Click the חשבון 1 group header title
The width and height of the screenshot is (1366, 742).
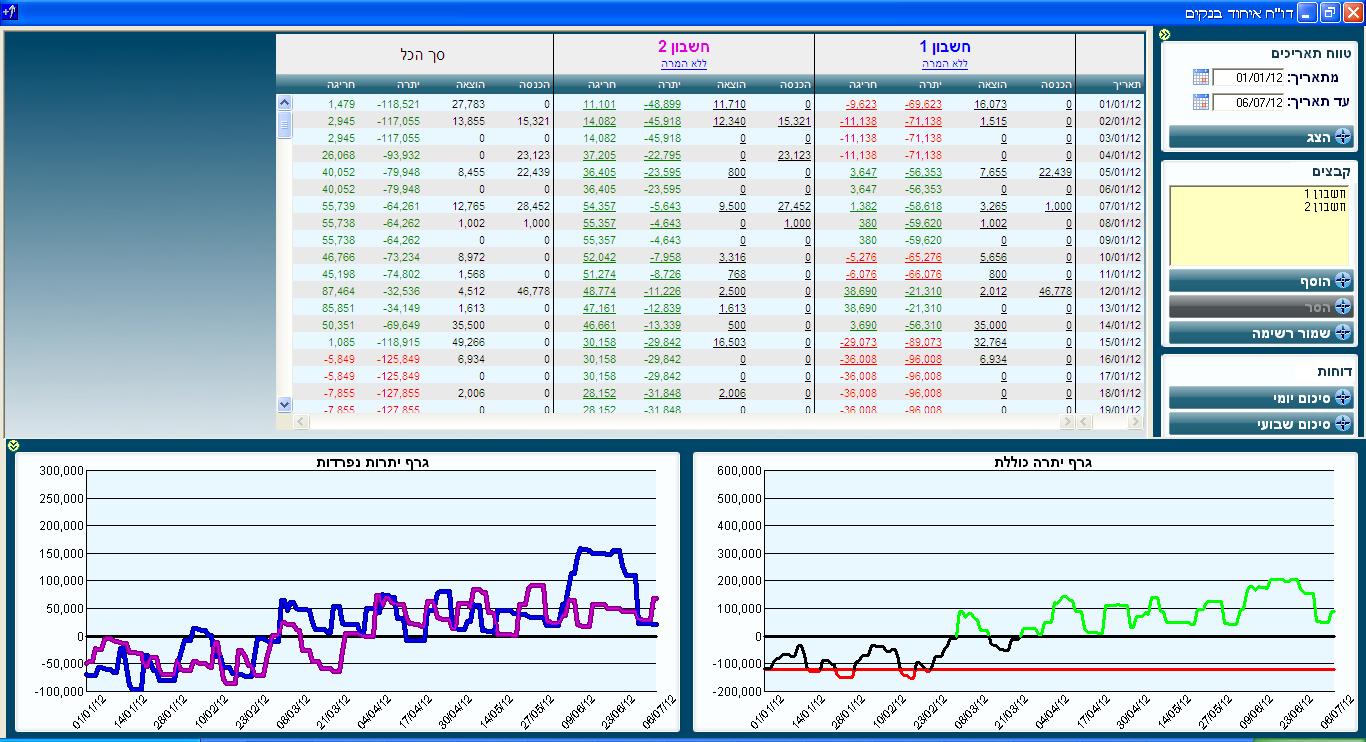pyautogui.click(x=945, y=47)
